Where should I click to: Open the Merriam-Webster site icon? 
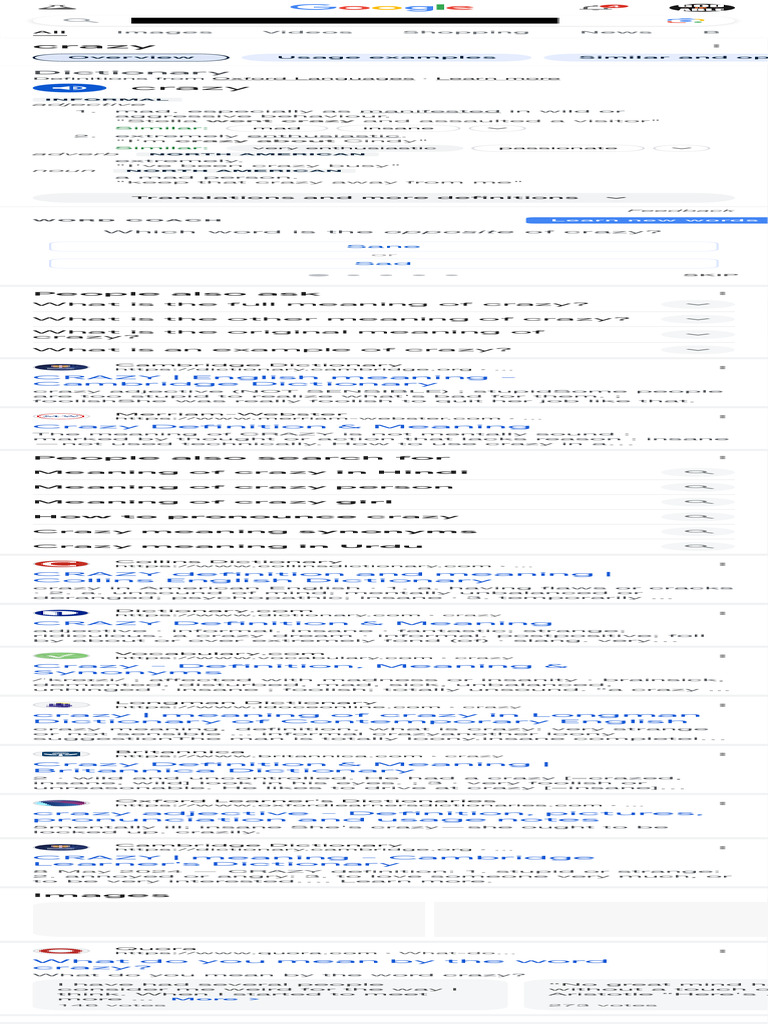point(61,416)
